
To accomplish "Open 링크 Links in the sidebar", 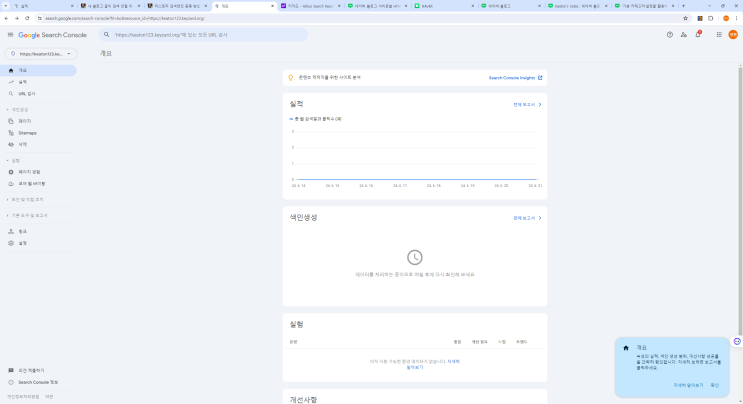I will tap(38, 232).
